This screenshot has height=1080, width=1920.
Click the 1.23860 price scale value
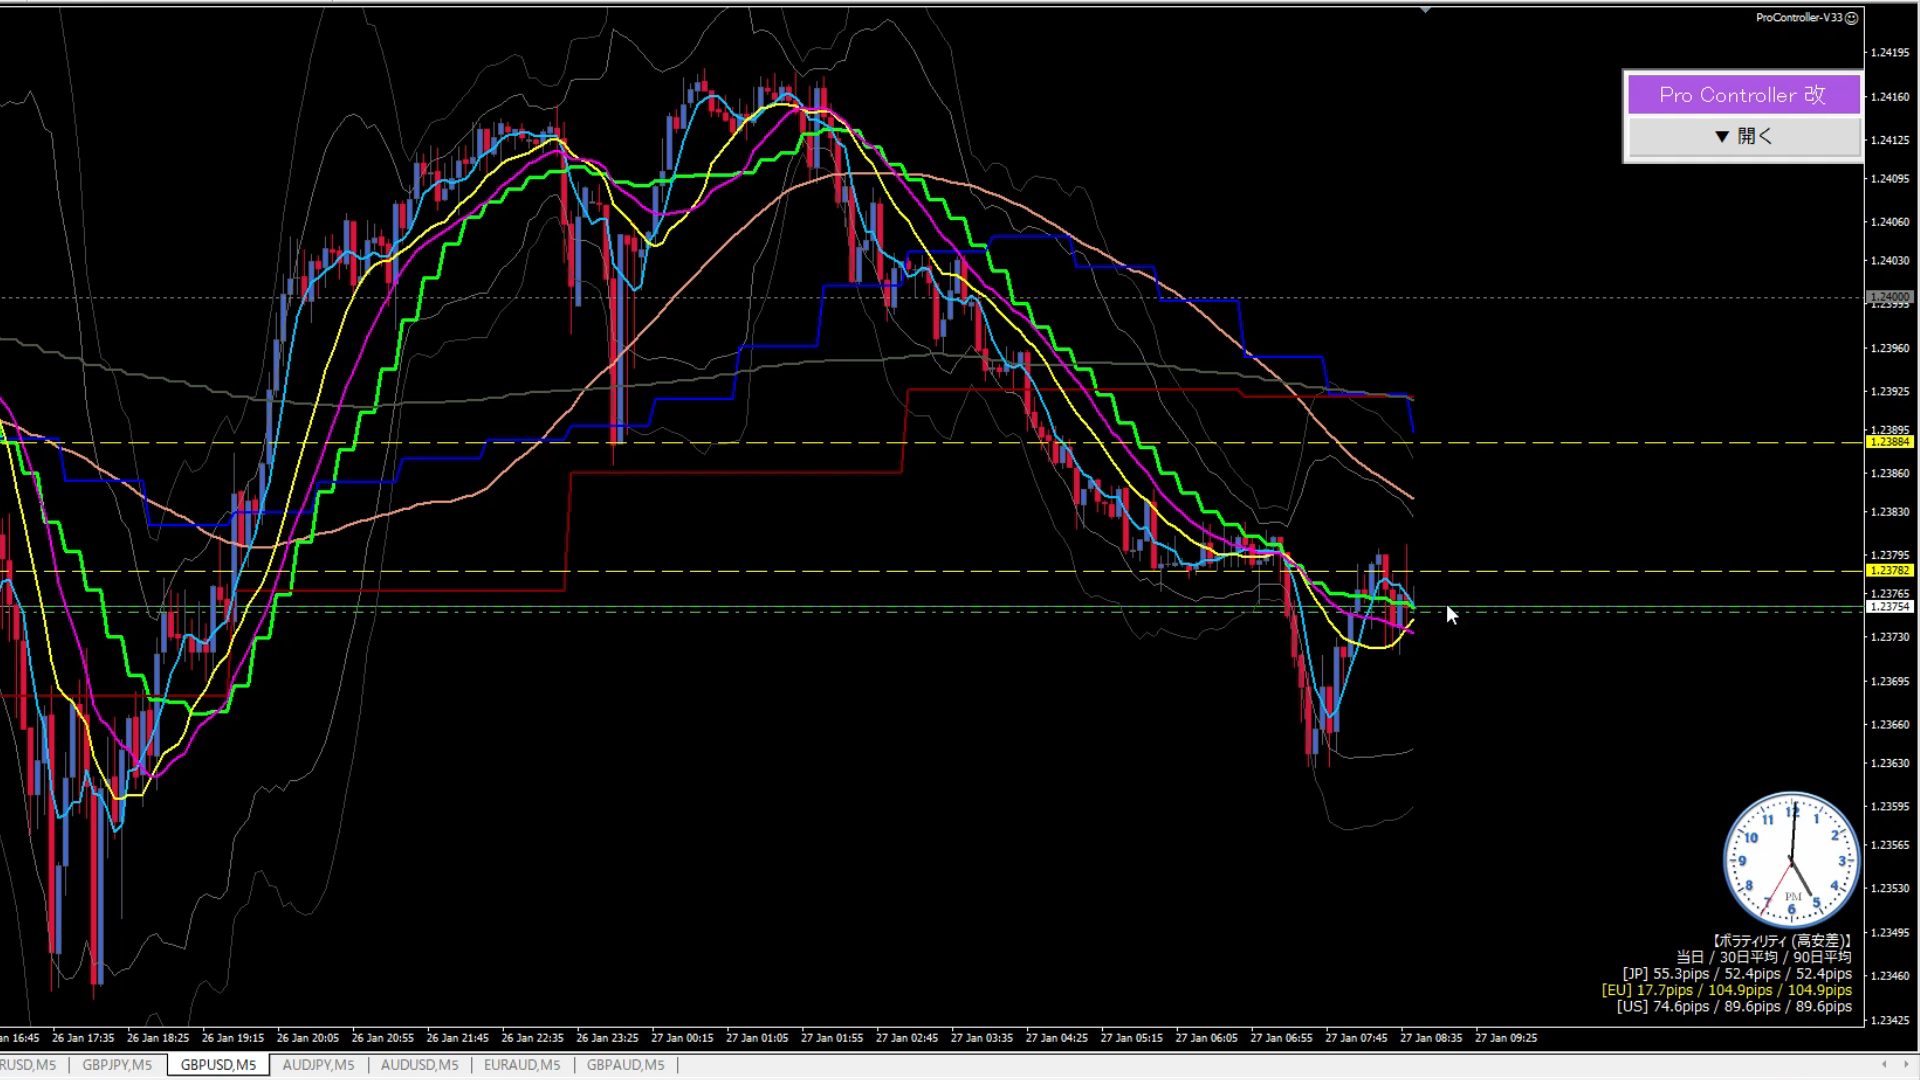(1889, 473)
